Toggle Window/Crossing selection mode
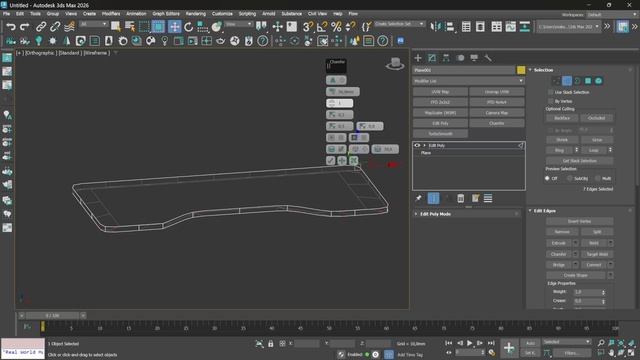 (x=158, y=27)
